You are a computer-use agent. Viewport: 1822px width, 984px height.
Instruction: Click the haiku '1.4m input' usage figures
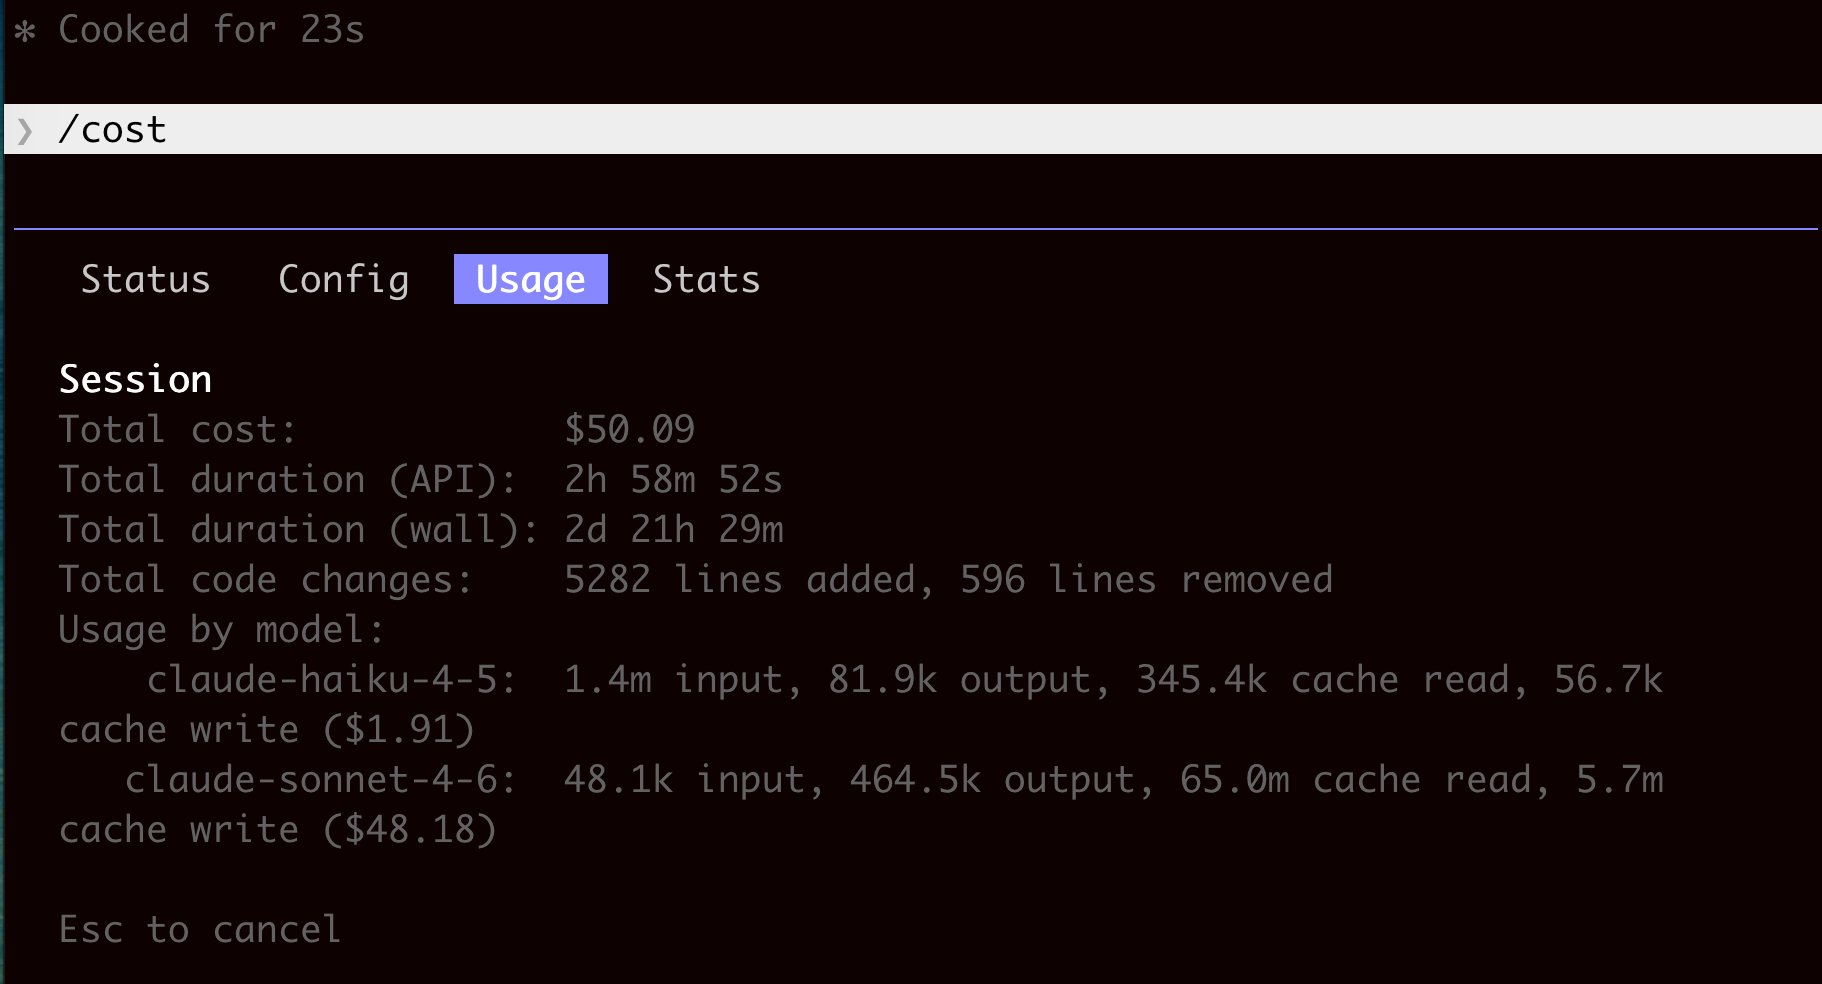click(x=1113, y=679)
